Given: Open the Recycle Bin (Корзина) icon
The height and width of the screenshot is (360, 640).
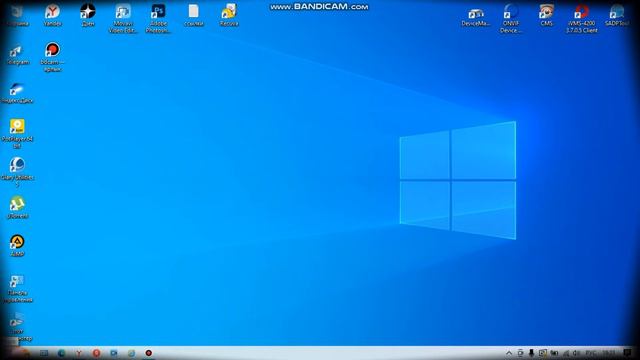Looking at the screenshot, I should [17, 15].
